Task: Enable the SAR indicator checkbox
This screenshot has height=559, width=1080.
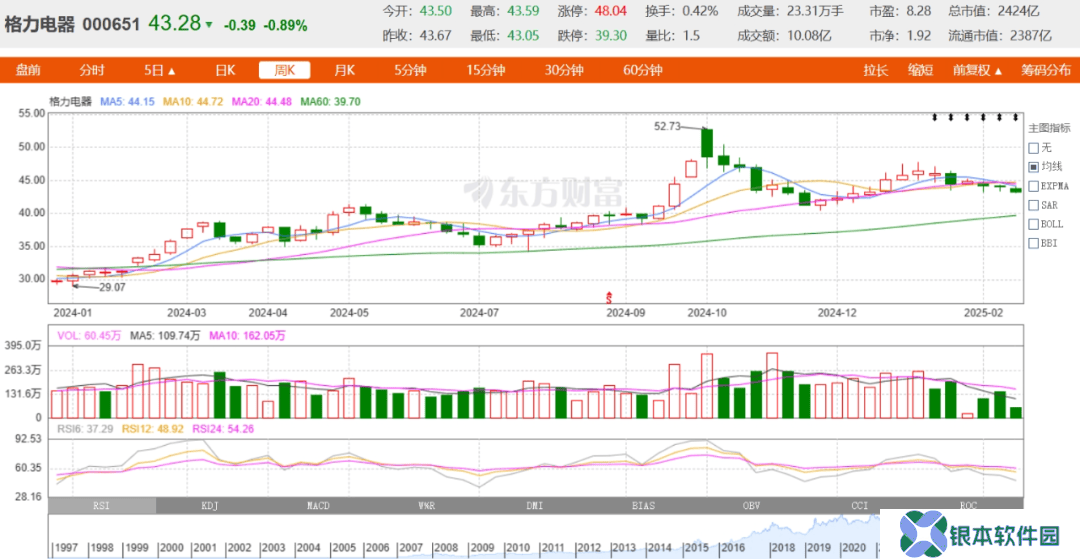Action: click(1033, 205)
